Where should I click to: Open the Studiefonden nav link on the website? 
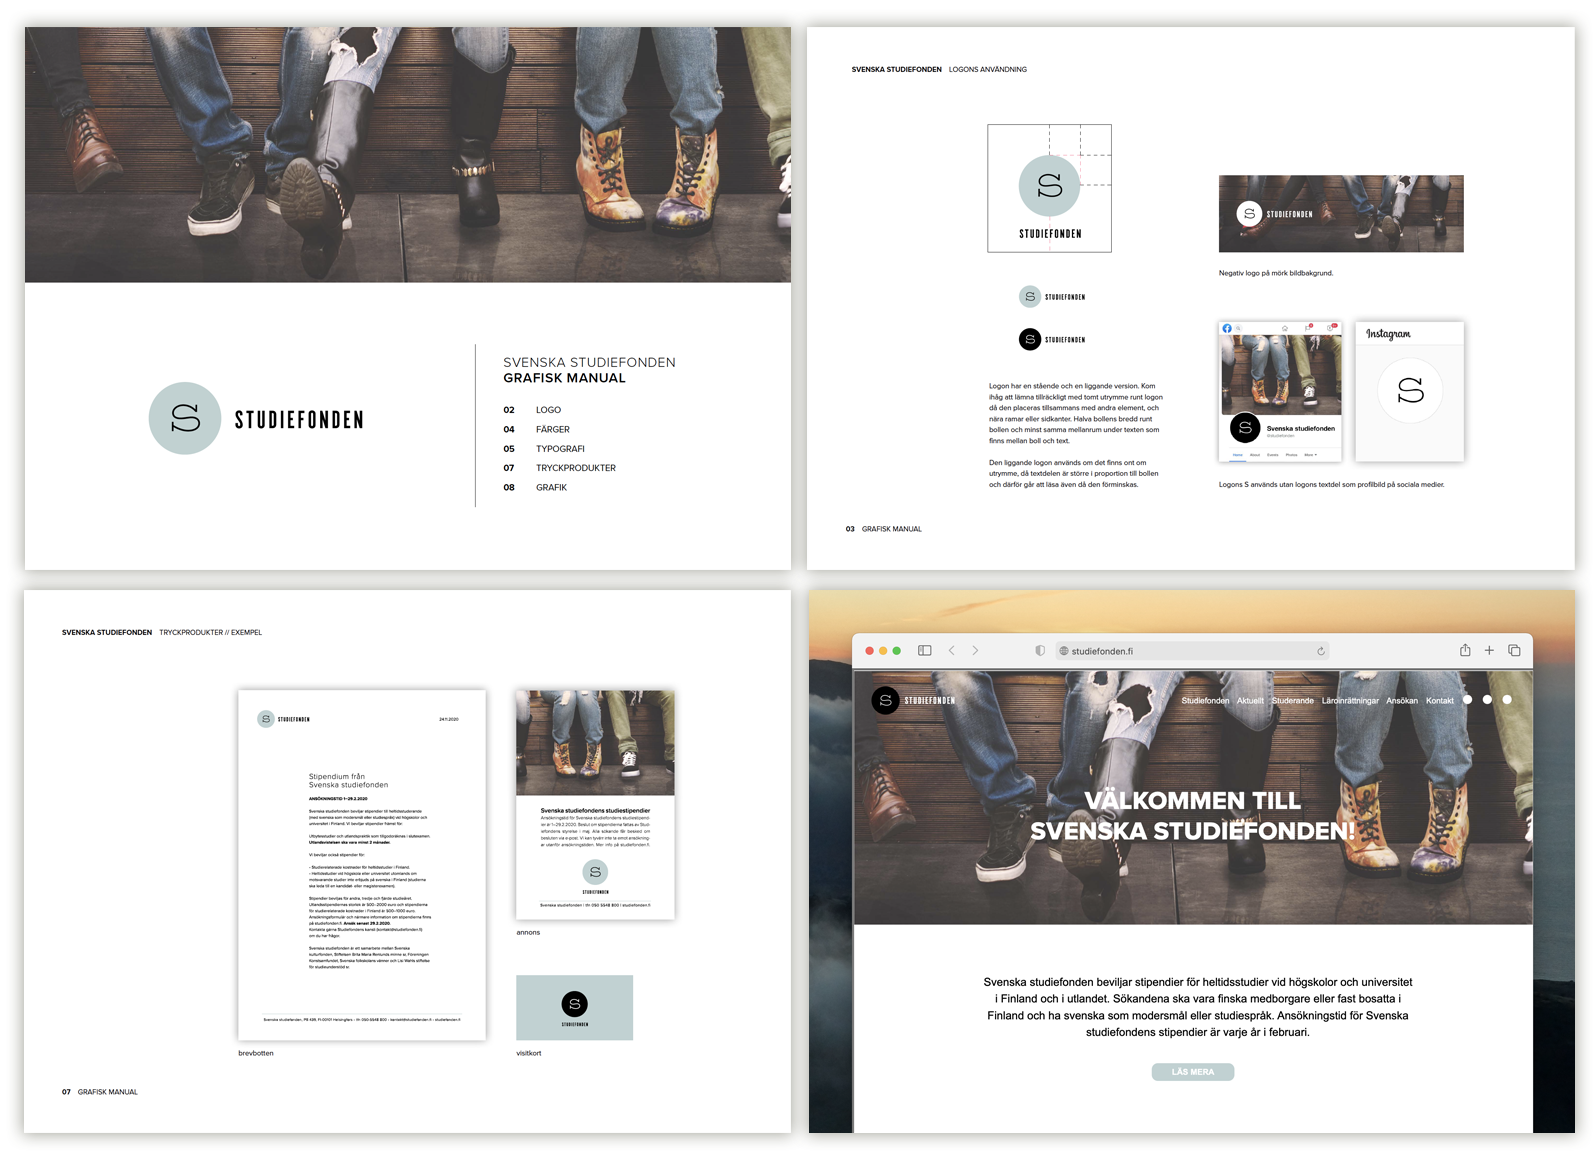(x=1205, y=701)
